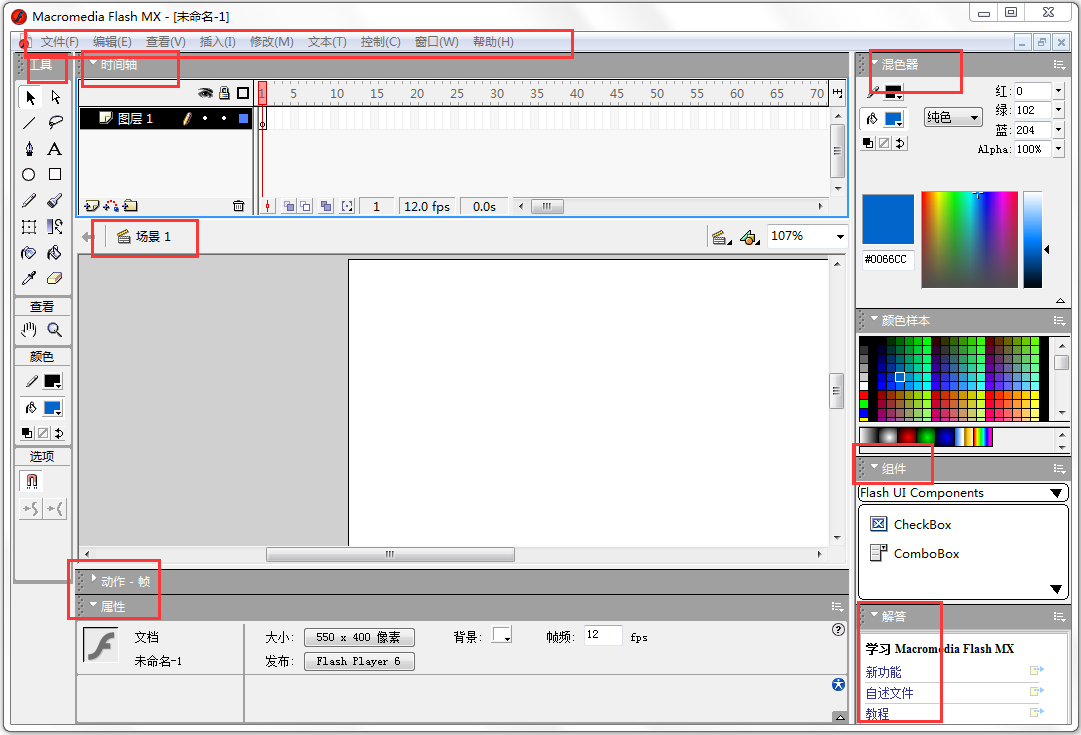This screenshot has height=735, width=1081.
Task: Click the Edit Symbols icon
Action: 749,237
